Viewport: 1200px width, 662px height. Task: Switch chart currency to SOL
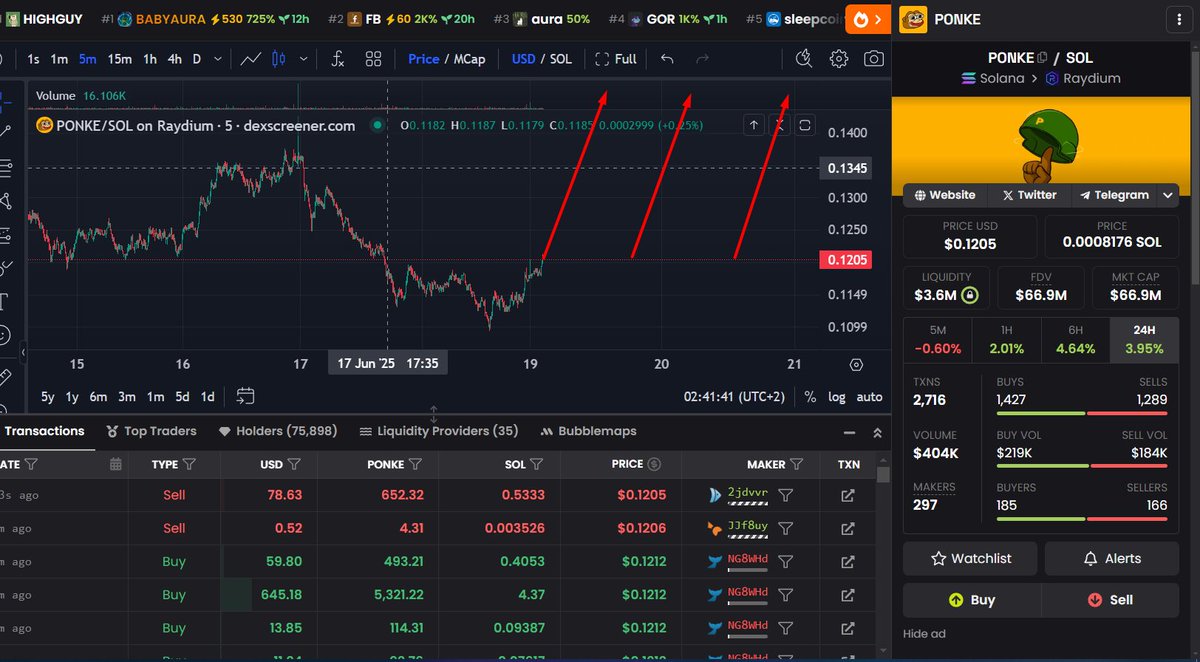click(x=561, y=59)
